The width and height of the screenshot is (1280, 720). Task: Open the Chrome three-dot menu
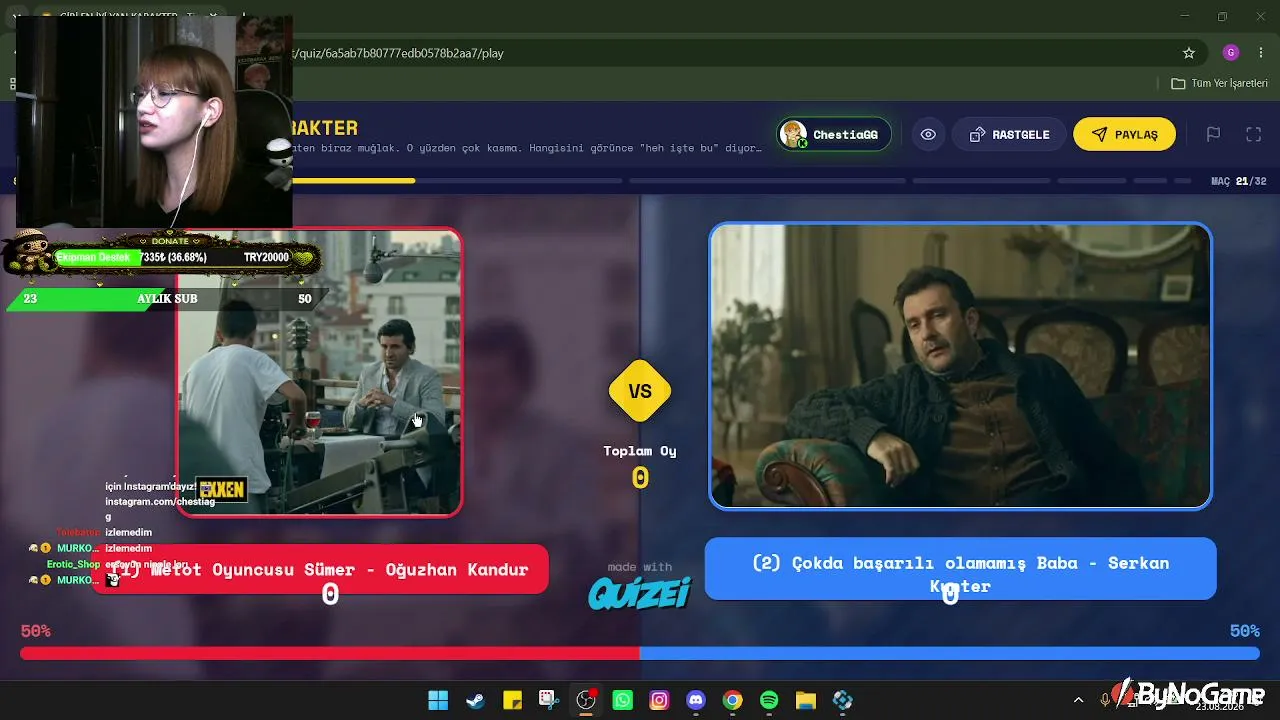pos(1261,53)
